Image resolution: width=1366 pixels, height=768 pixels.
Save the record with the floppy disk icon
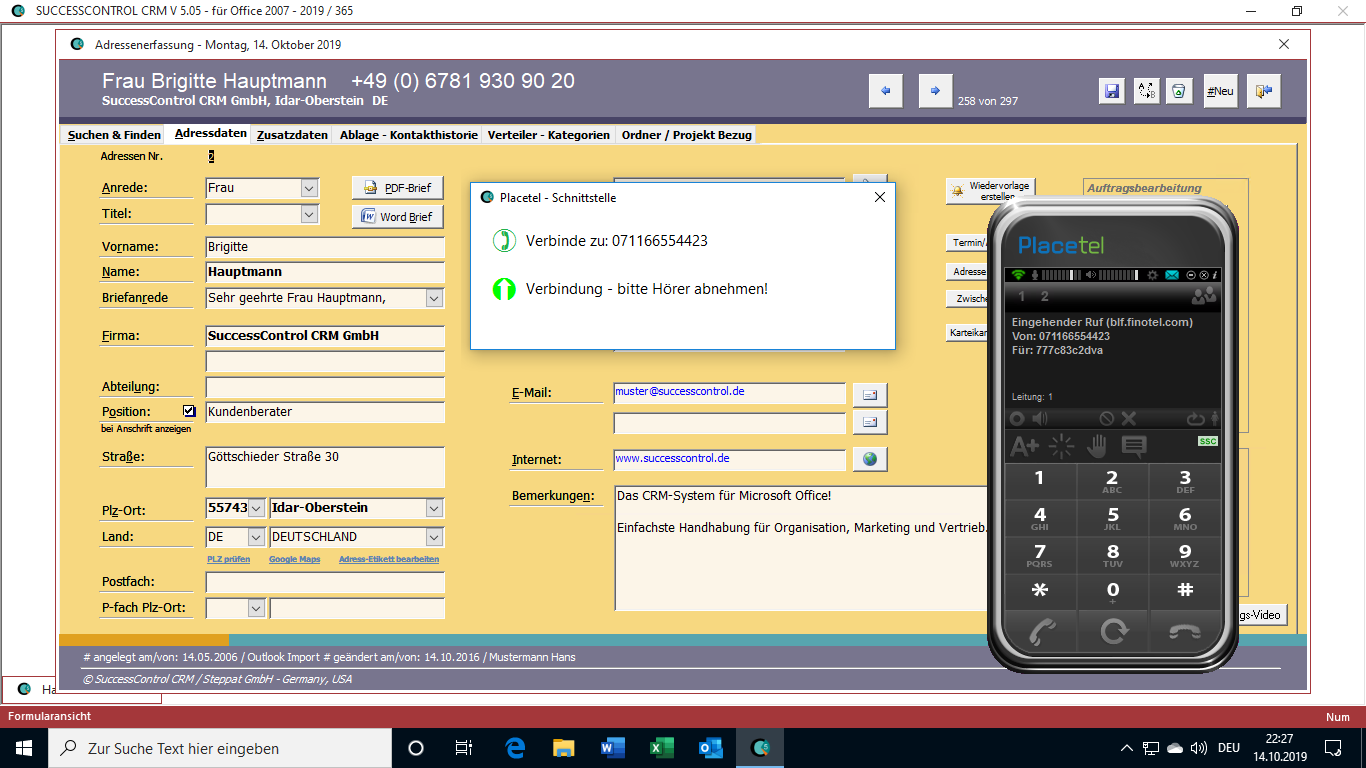tap(1111, 91)
